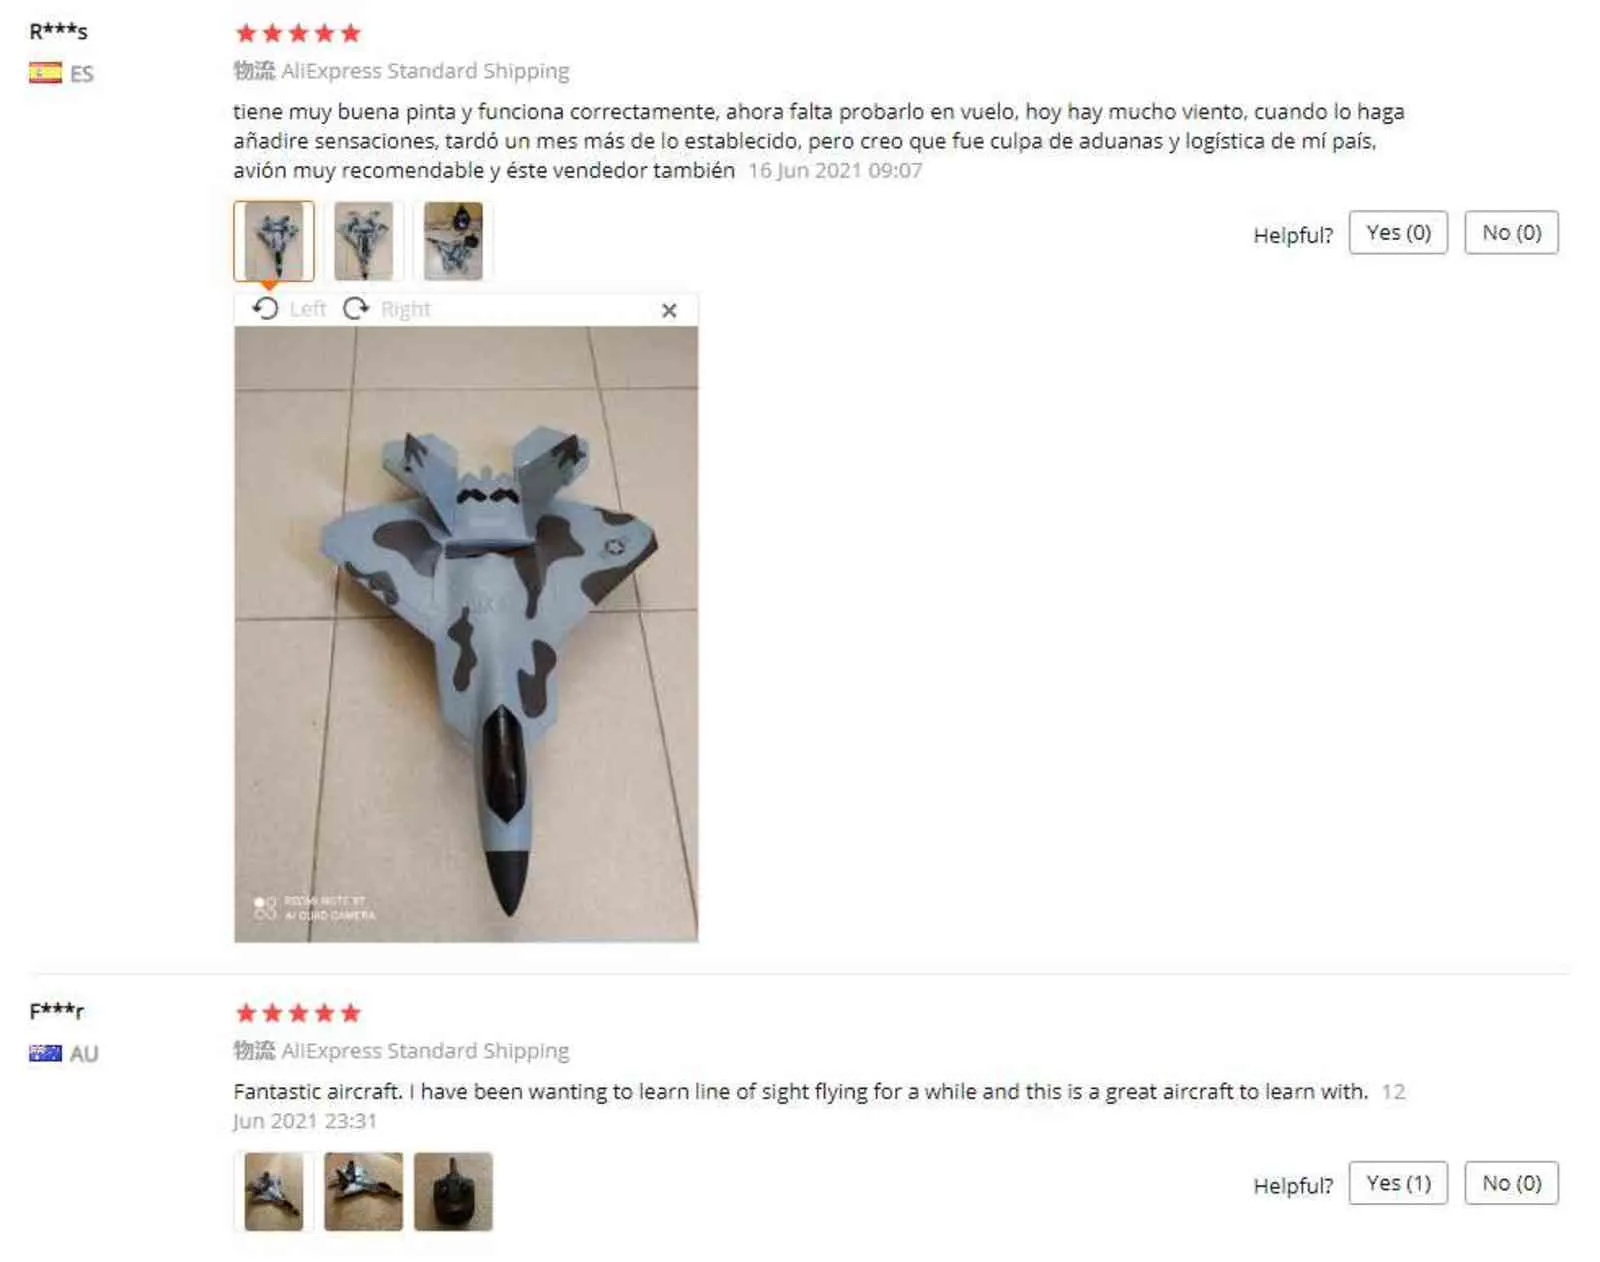Open third thumbnail in R***s review
Screen dimensions: 1600x1262
[x=453, y=241]
